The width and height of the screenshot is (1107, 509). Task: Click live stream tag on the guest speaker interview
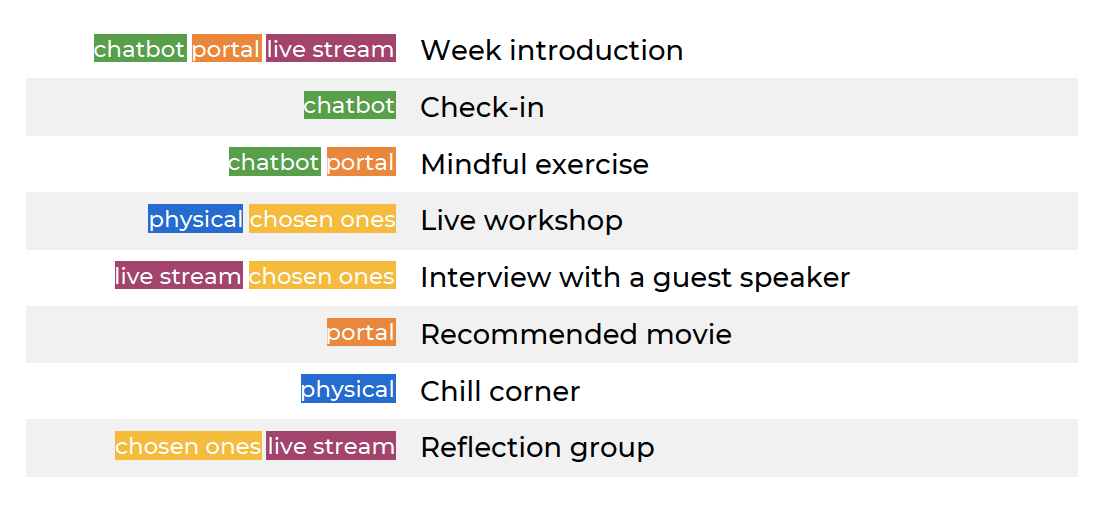pyautogui.click(x=178, y=276)
